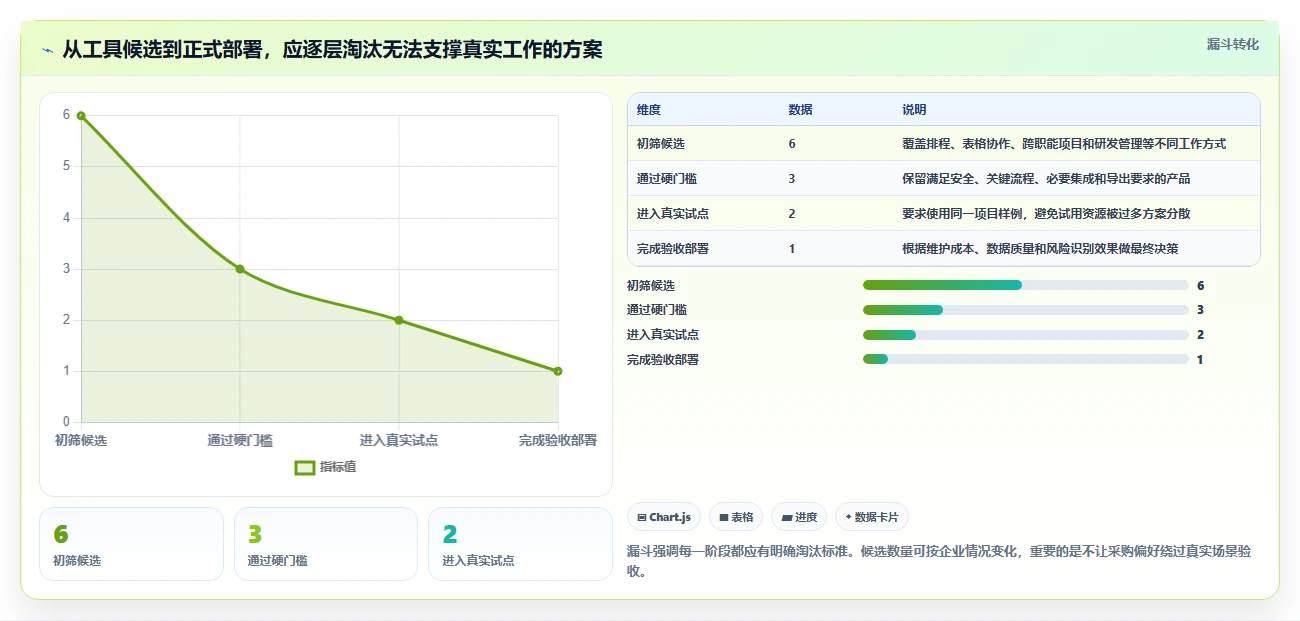Image resolution: width=1300 pixels, height=621 pixels.
Task: Click the 完成验收部署 progress bar
Action: [1026, 360]
